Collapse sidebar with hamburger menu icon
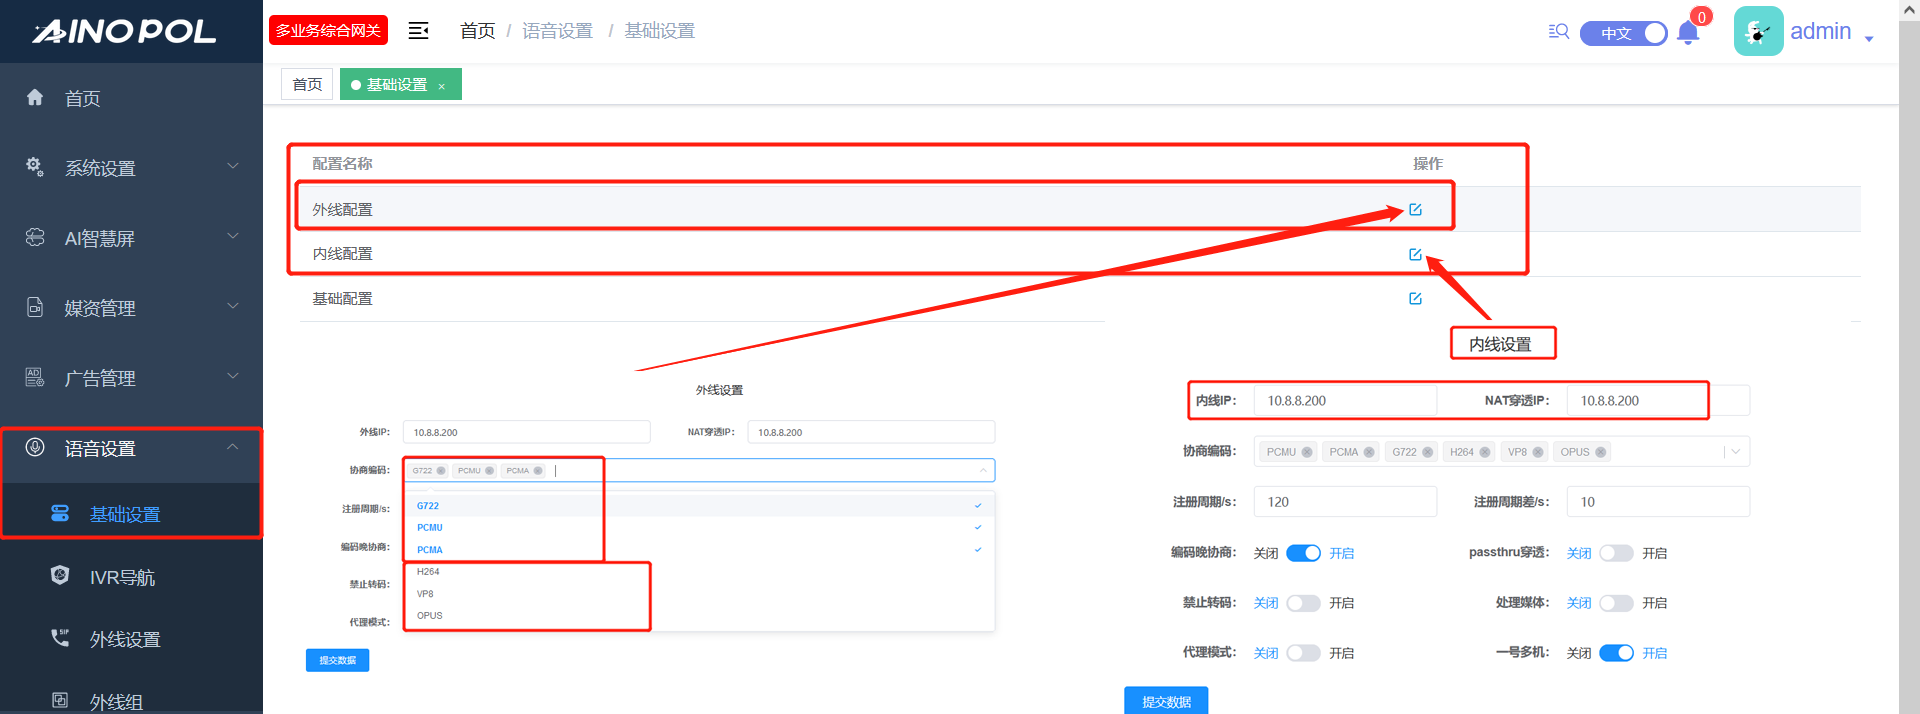This screenshot has height=714, width=1920. tap(418, 31)
